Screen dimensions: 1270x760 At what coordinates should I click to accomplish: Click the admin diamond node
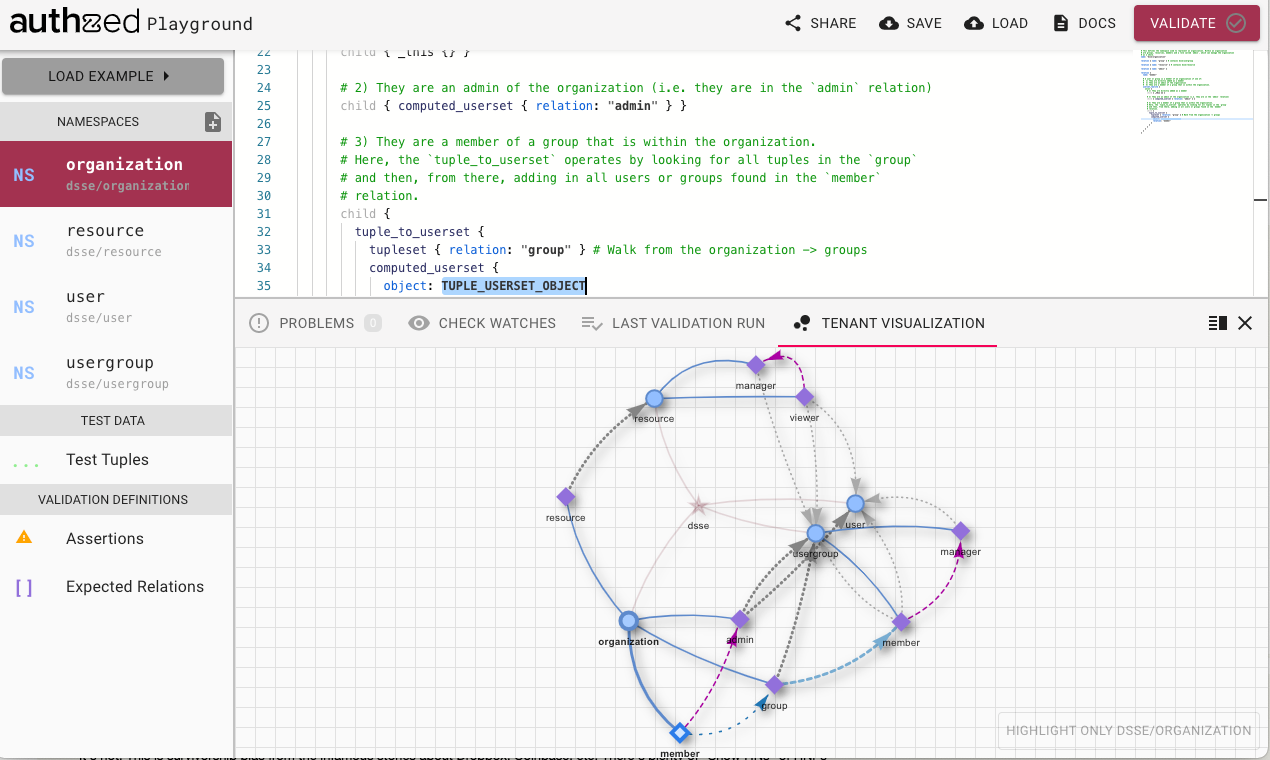(740, 619)
